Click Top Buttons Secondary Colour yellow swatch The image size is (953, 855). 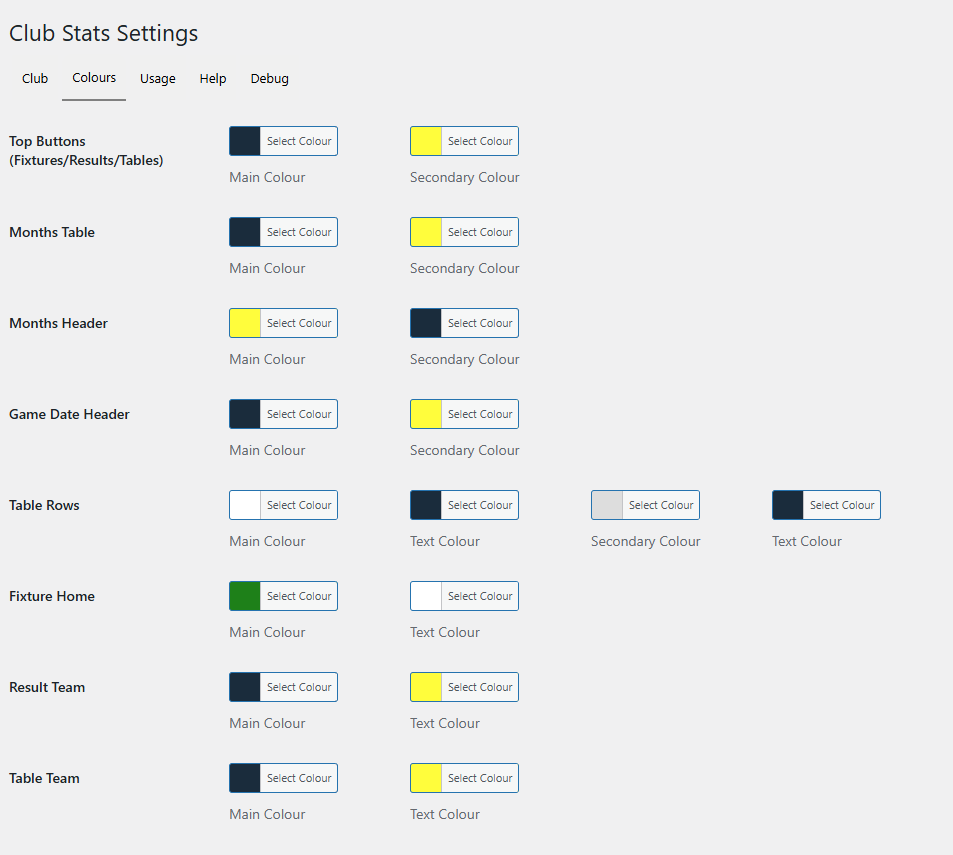[427, 141]
